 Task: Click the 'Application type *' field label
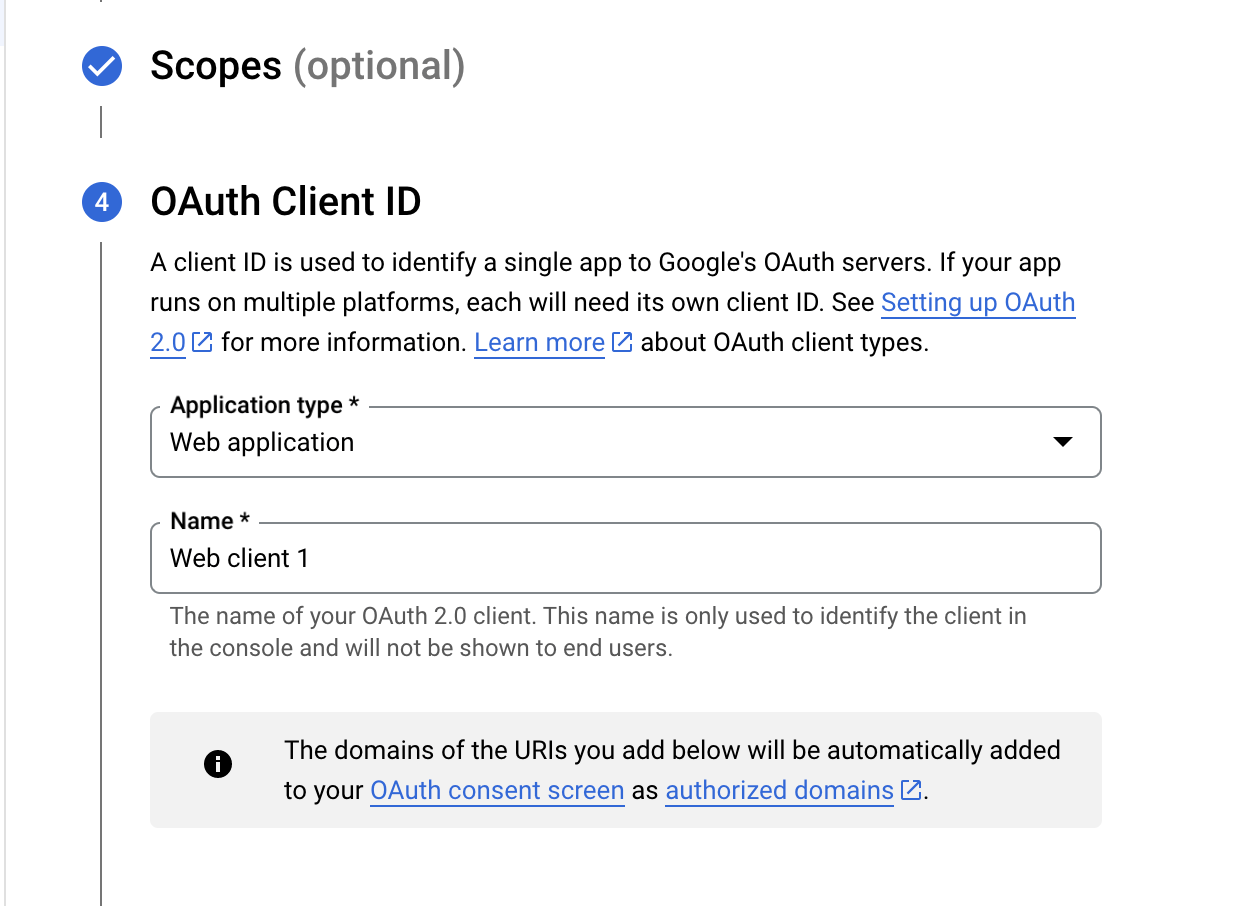coord(264,405)
